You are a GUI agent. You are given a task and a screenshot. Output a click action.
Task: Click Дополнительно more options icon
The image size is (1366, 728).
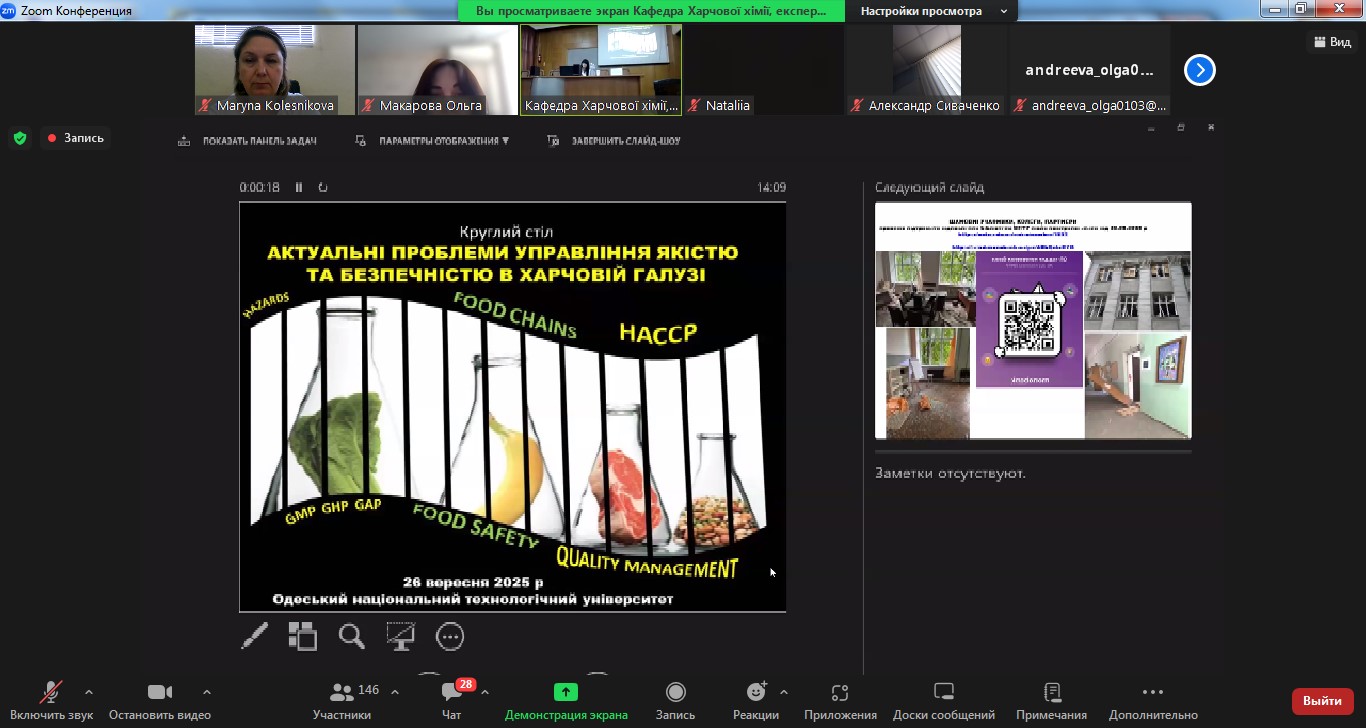(x=1152, y=693)
